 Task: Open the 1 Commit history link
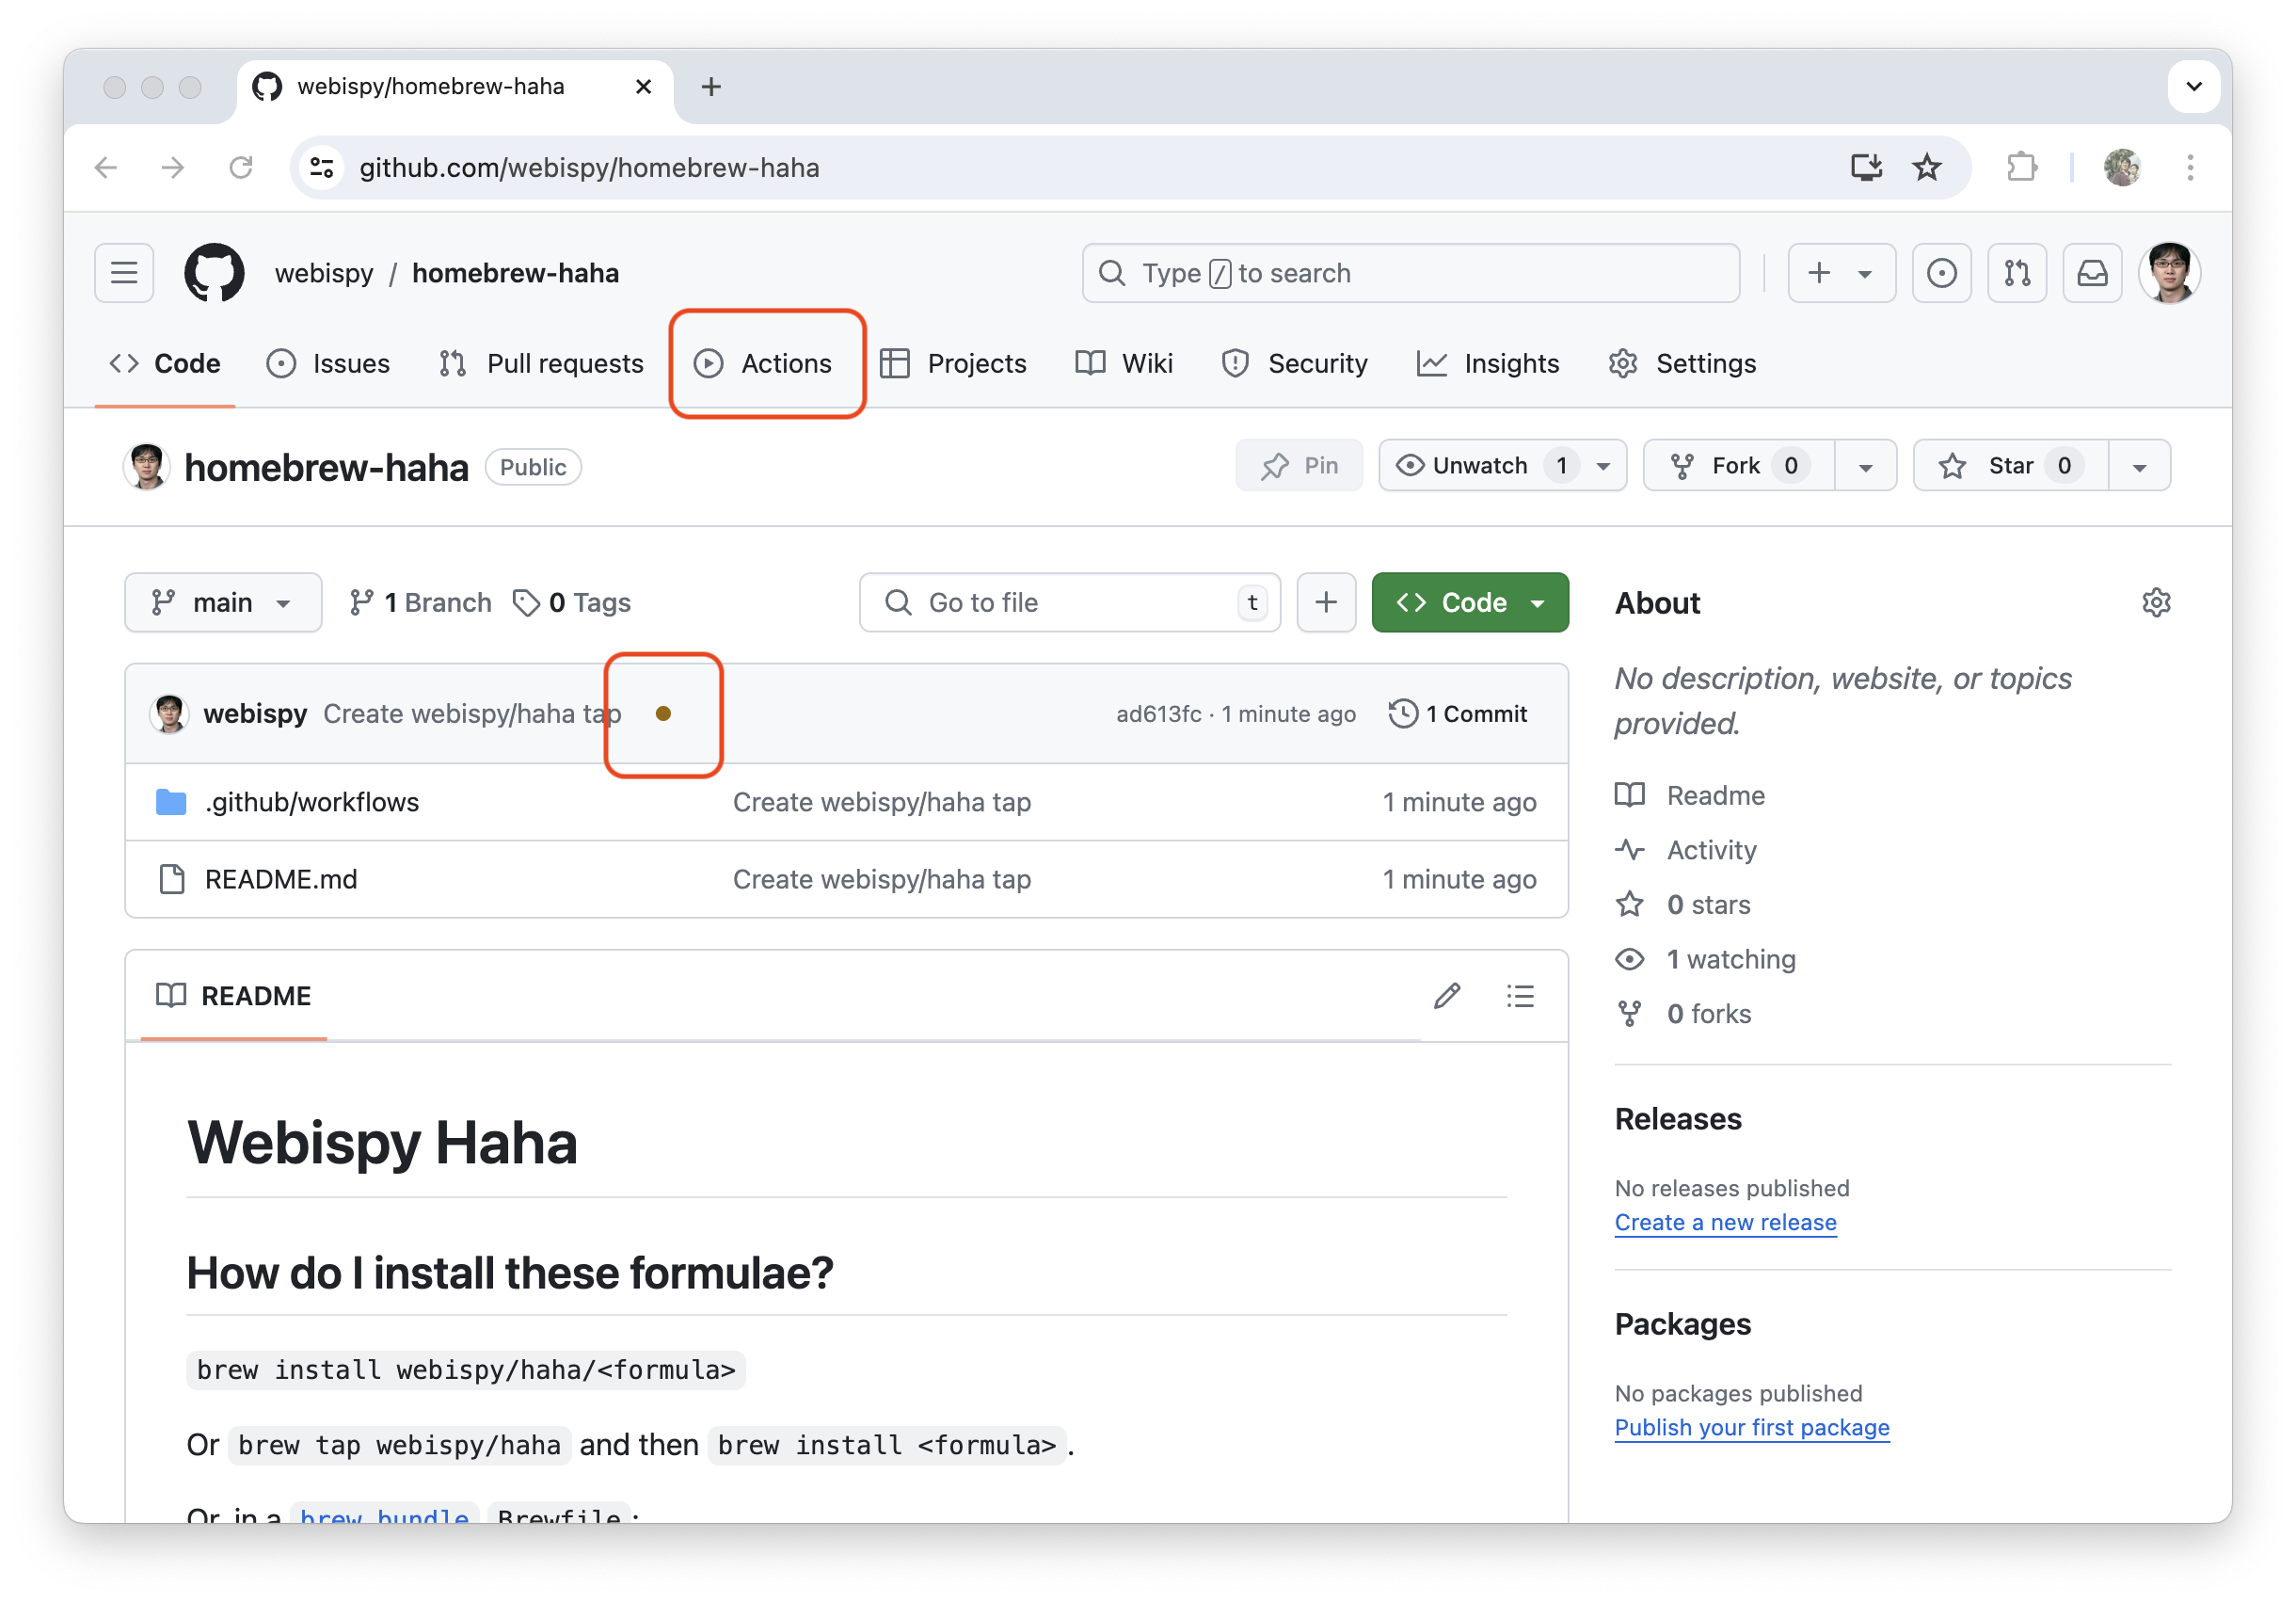coord(1457,713)
